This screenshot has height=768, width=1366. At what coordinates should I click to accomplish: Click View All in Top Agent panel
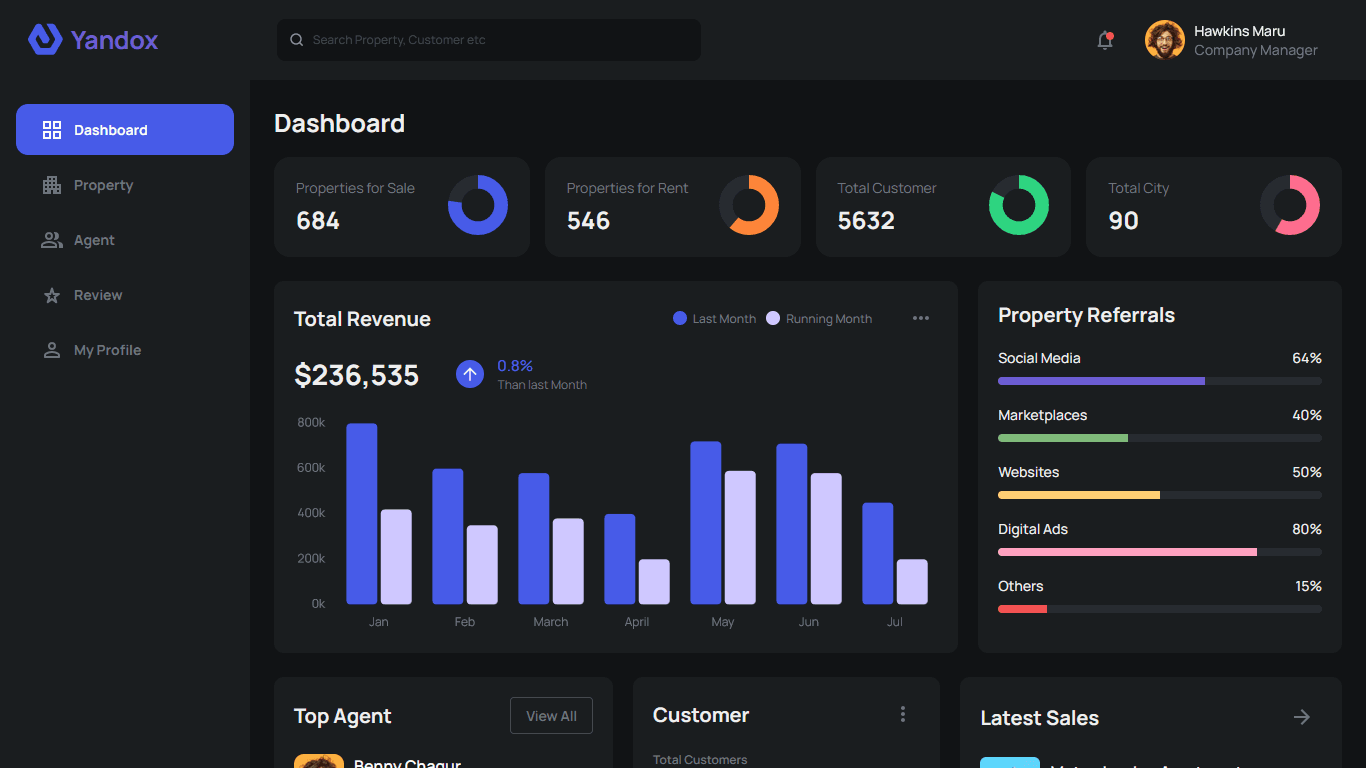point(551,715)
